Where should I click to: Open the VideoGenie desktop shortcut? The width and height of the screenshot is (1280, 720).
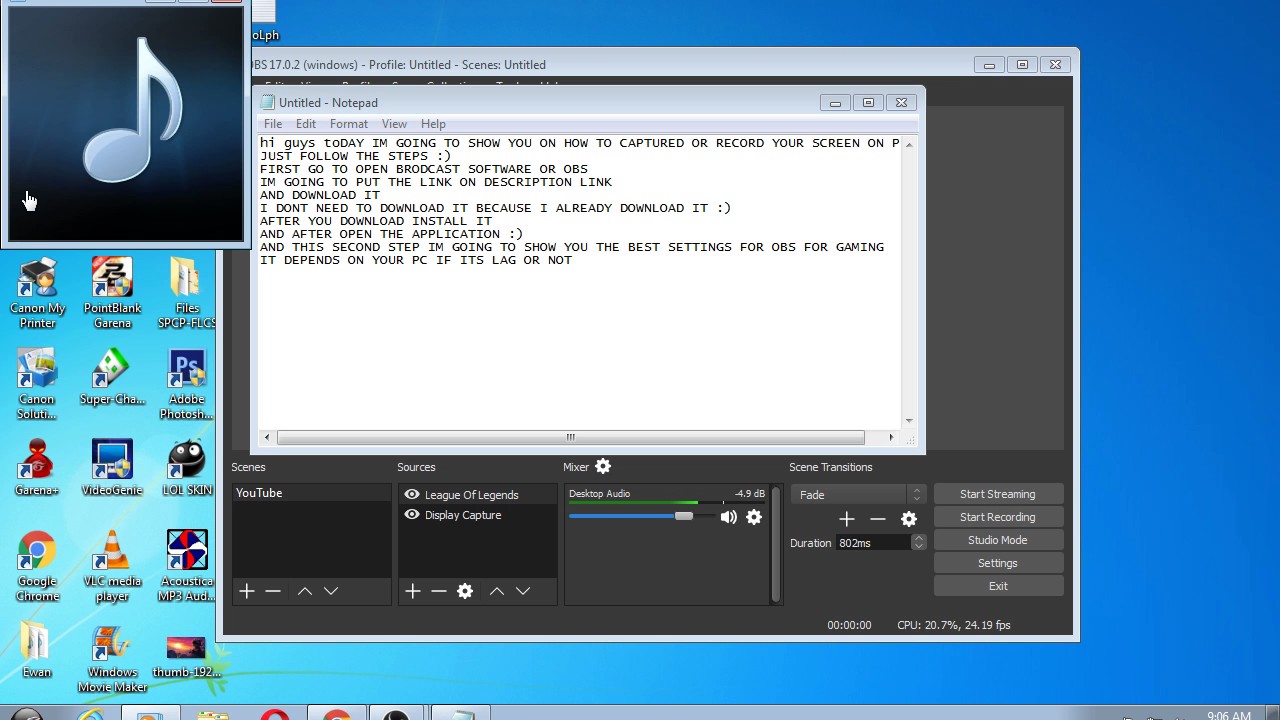pyautogui.click(x=112, y=468)
